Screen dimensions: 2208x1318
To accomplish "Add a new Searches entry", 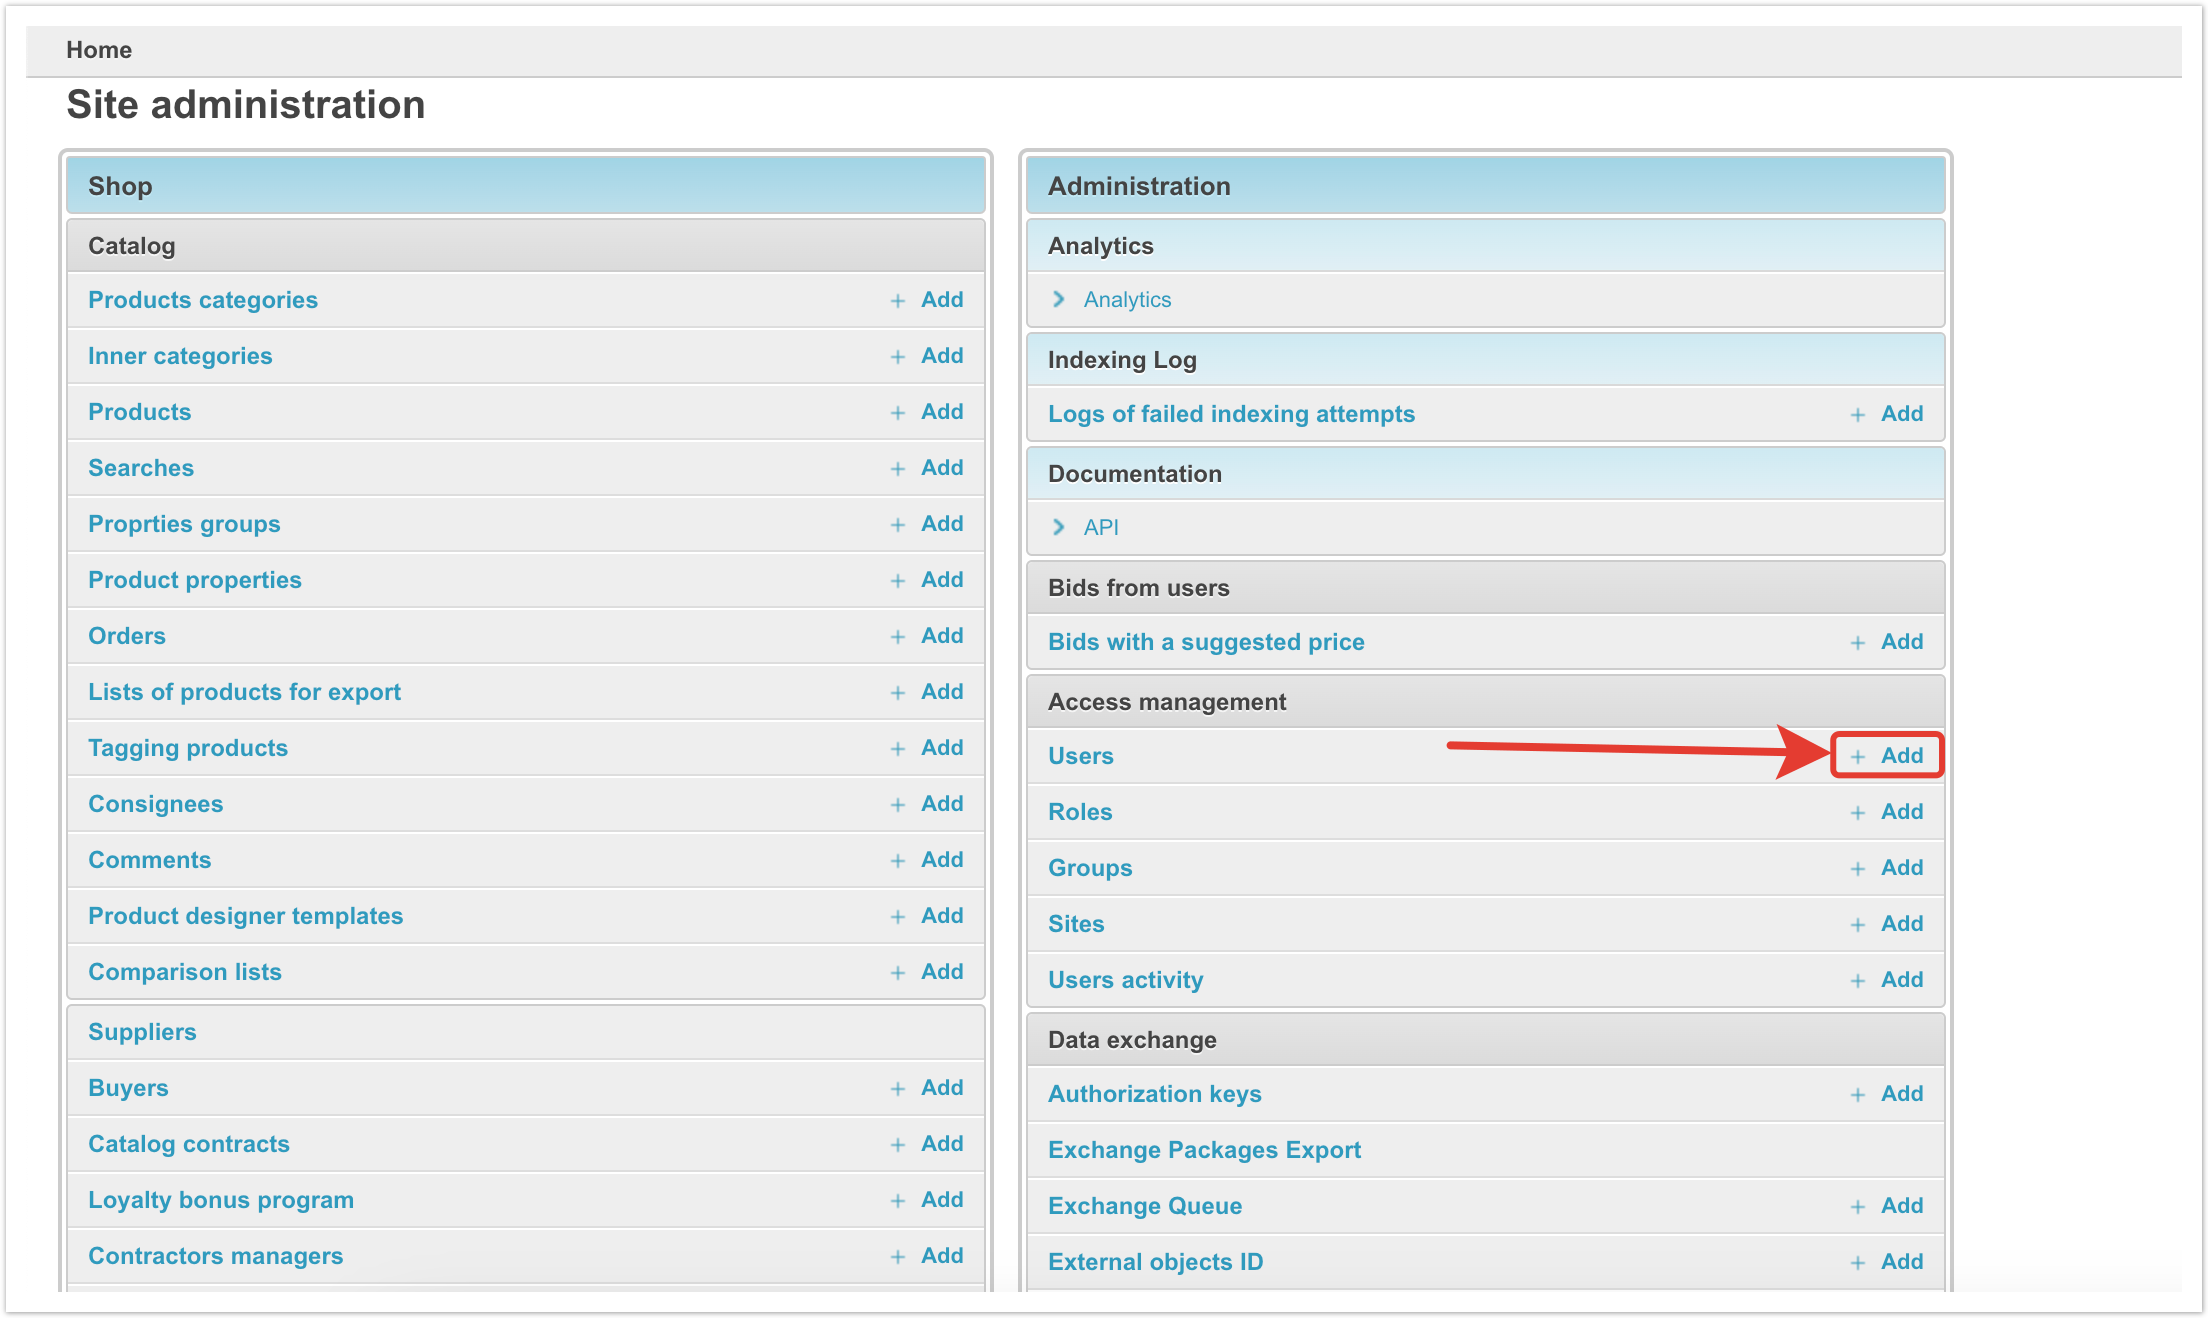I will (x=941, y=468).
